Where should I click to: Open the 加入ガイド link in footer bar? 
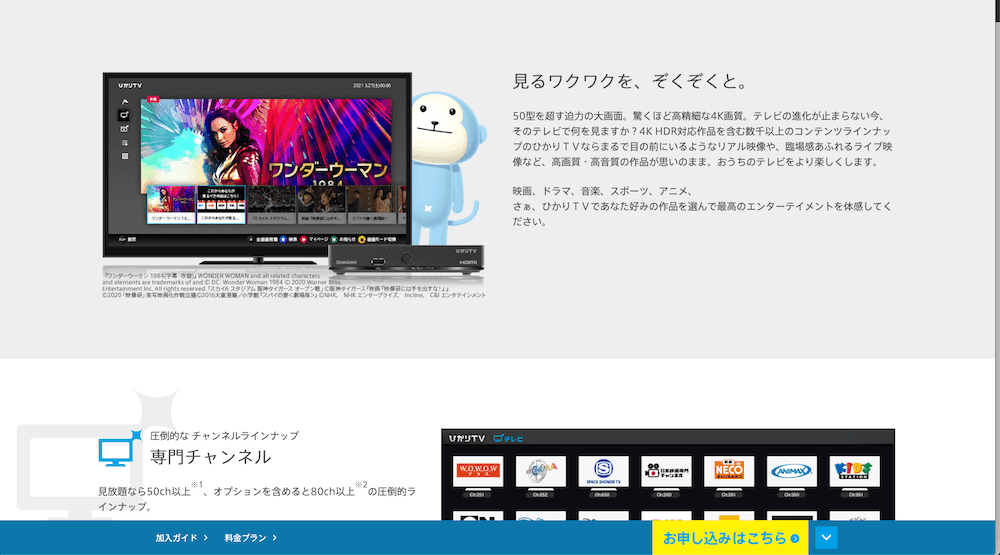pos(181,538)
